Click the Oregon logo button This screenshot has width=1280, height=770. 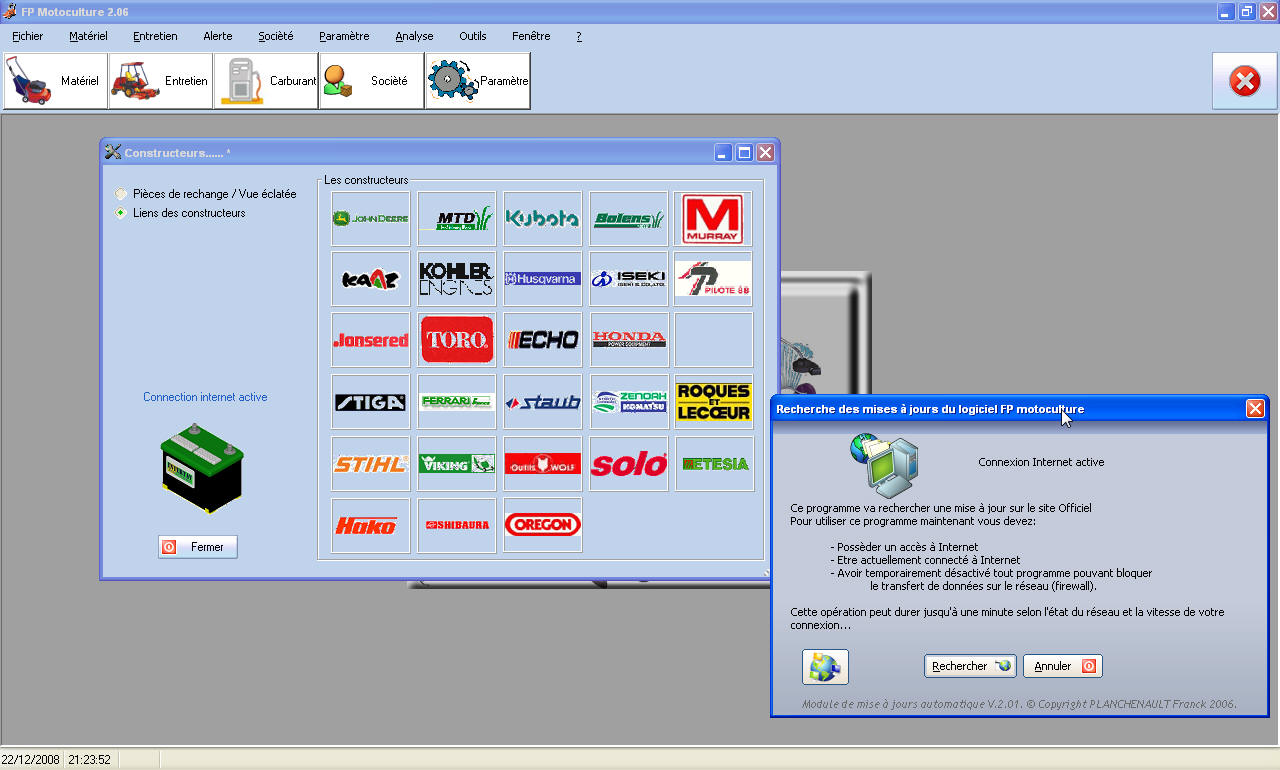(542, 525)
